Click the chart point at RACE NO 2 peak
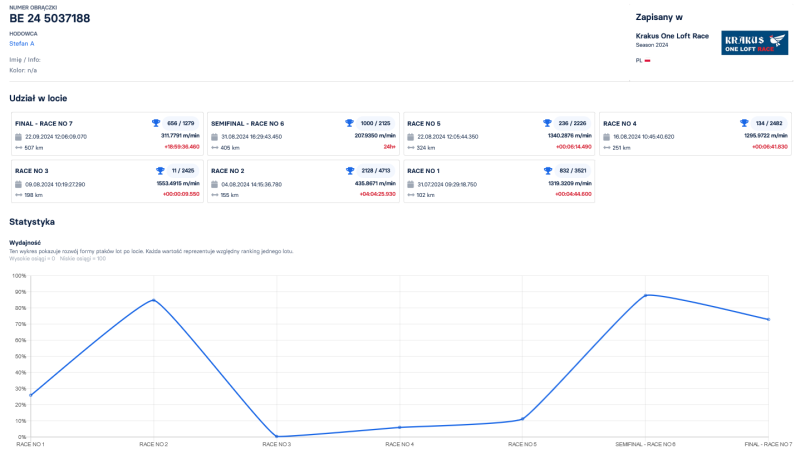The width and height of the screenshot is (800, 459). coord(153,300)
